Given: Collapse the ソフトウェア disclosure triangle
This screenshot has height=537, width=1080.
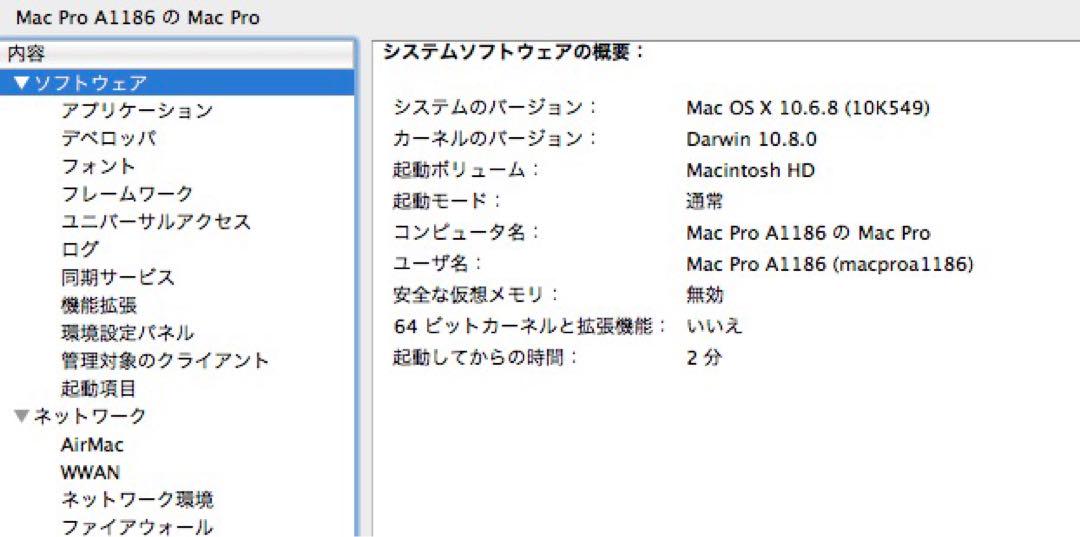Looking at the screenshot, I should coord(22,83).
